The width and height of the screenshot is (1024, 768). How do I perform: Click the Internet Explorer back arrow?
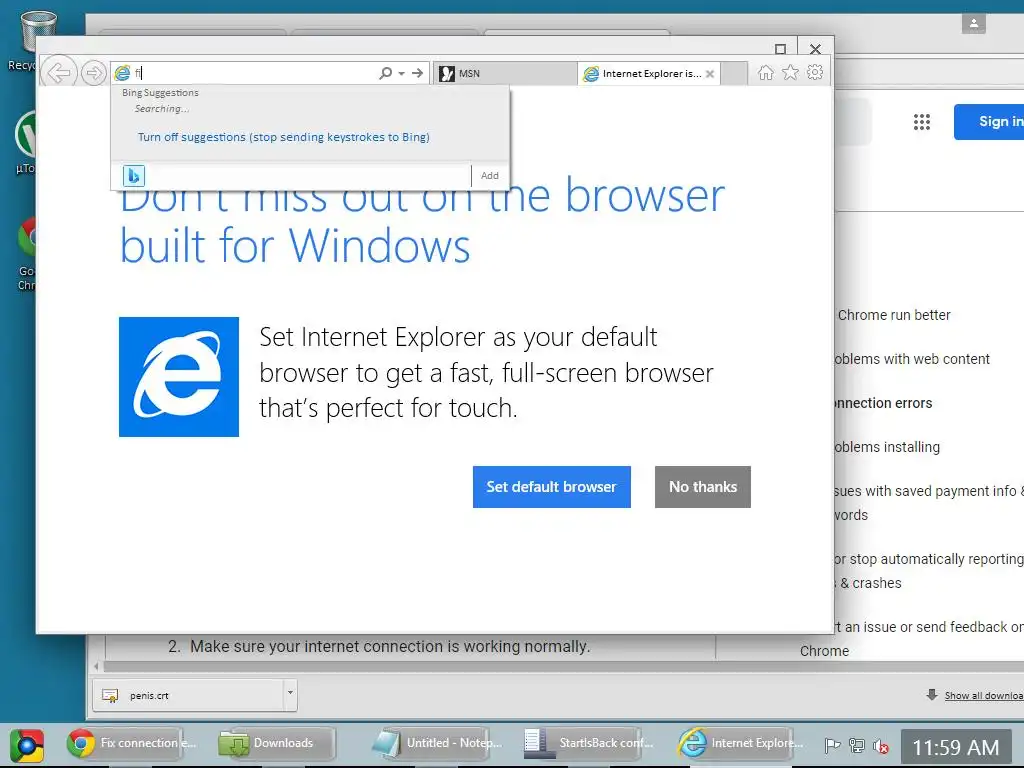pos(59,72)
